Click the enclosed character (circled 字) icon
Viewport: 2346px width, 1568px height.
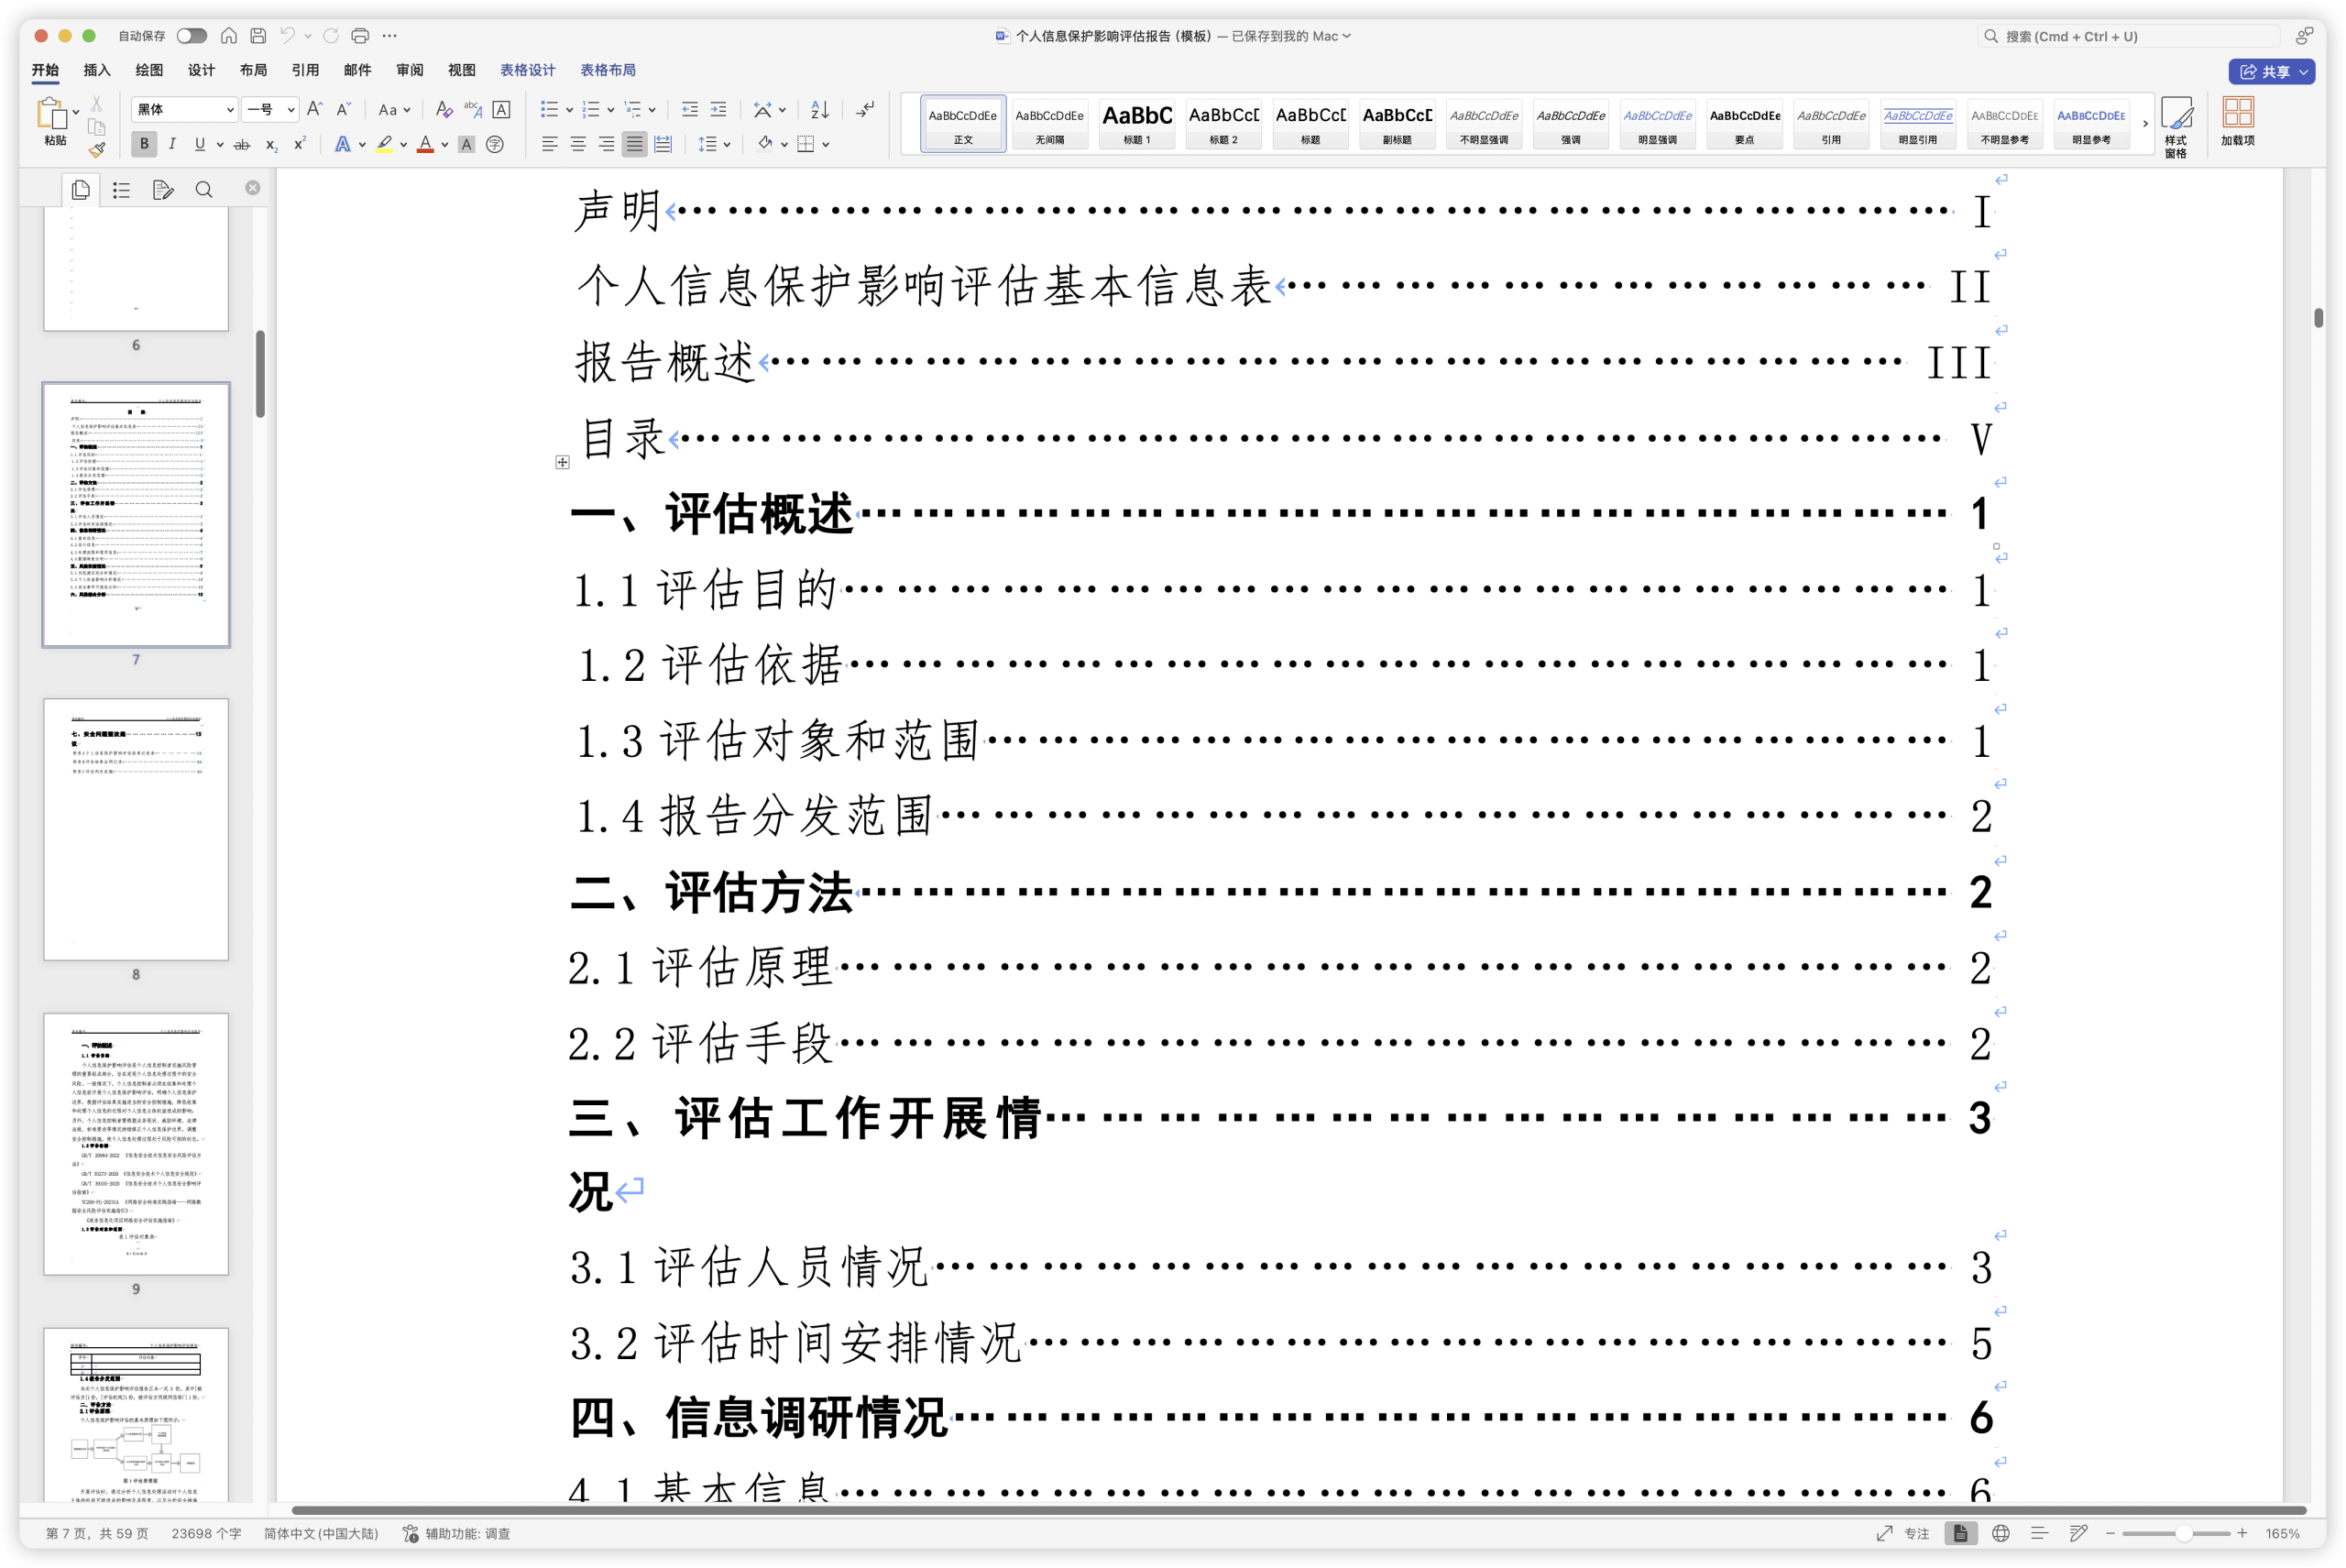495,144
